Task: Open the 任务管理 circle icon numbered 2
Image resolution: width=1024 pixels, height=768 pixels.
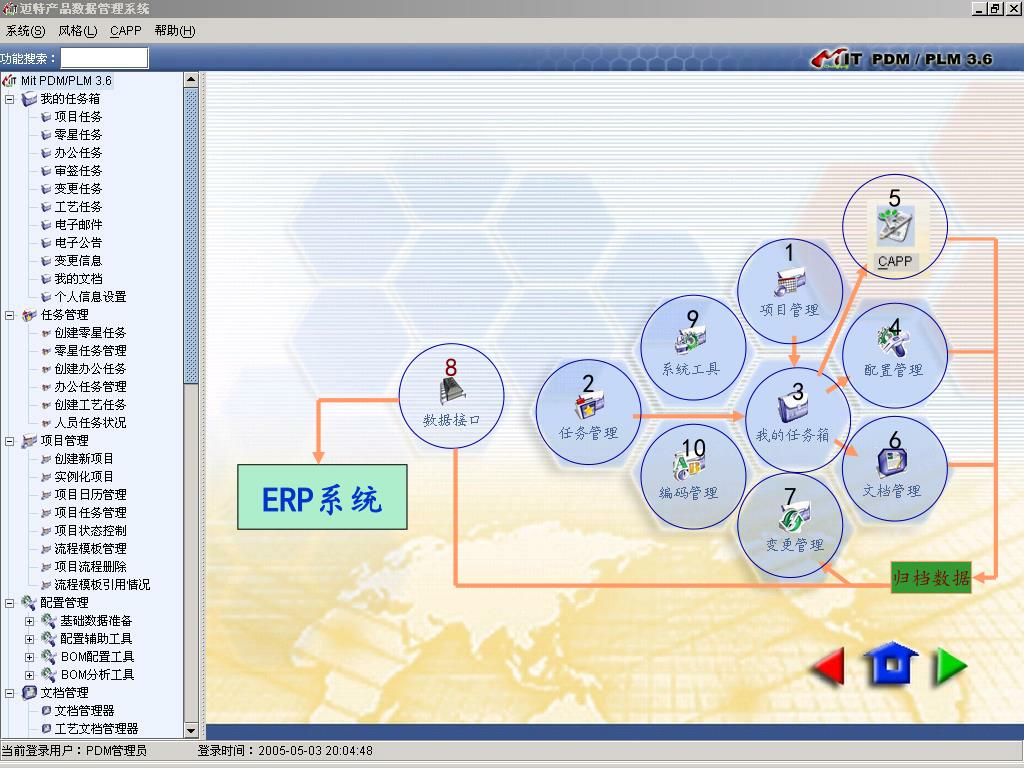Action: (x=588, y=412)
